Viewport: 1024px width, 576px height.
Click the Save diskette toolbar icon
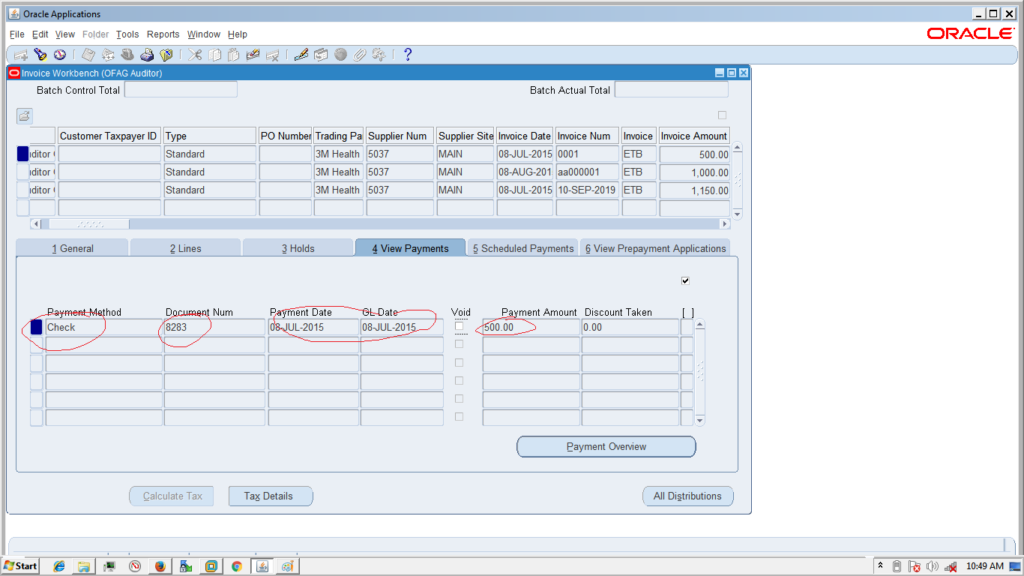point(88,55)
